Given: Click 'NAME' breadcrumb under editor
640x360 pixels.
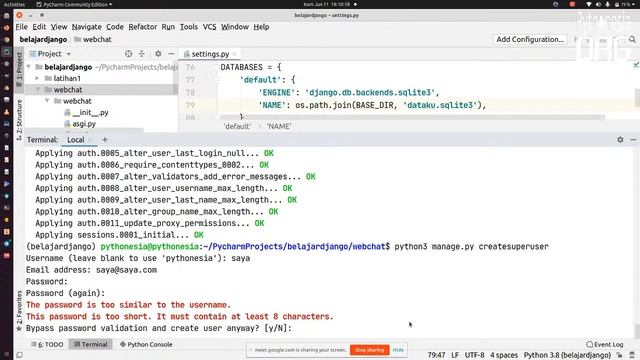Looking at the screenshot, I should point(279,127).
